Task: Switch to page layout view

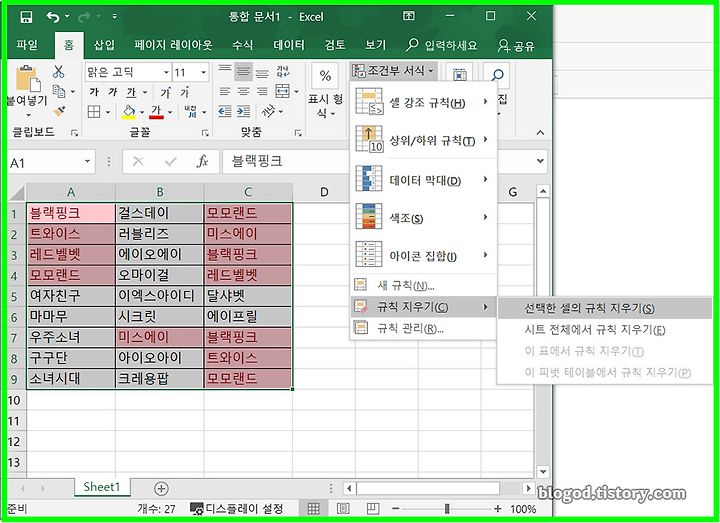Action: pyautogui.click(x=343, y=508)
